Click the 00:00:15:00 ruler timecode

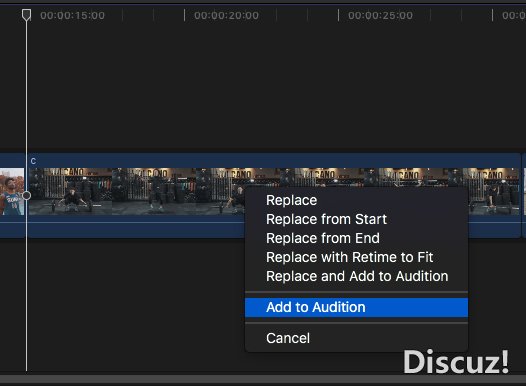coord(72,15)
